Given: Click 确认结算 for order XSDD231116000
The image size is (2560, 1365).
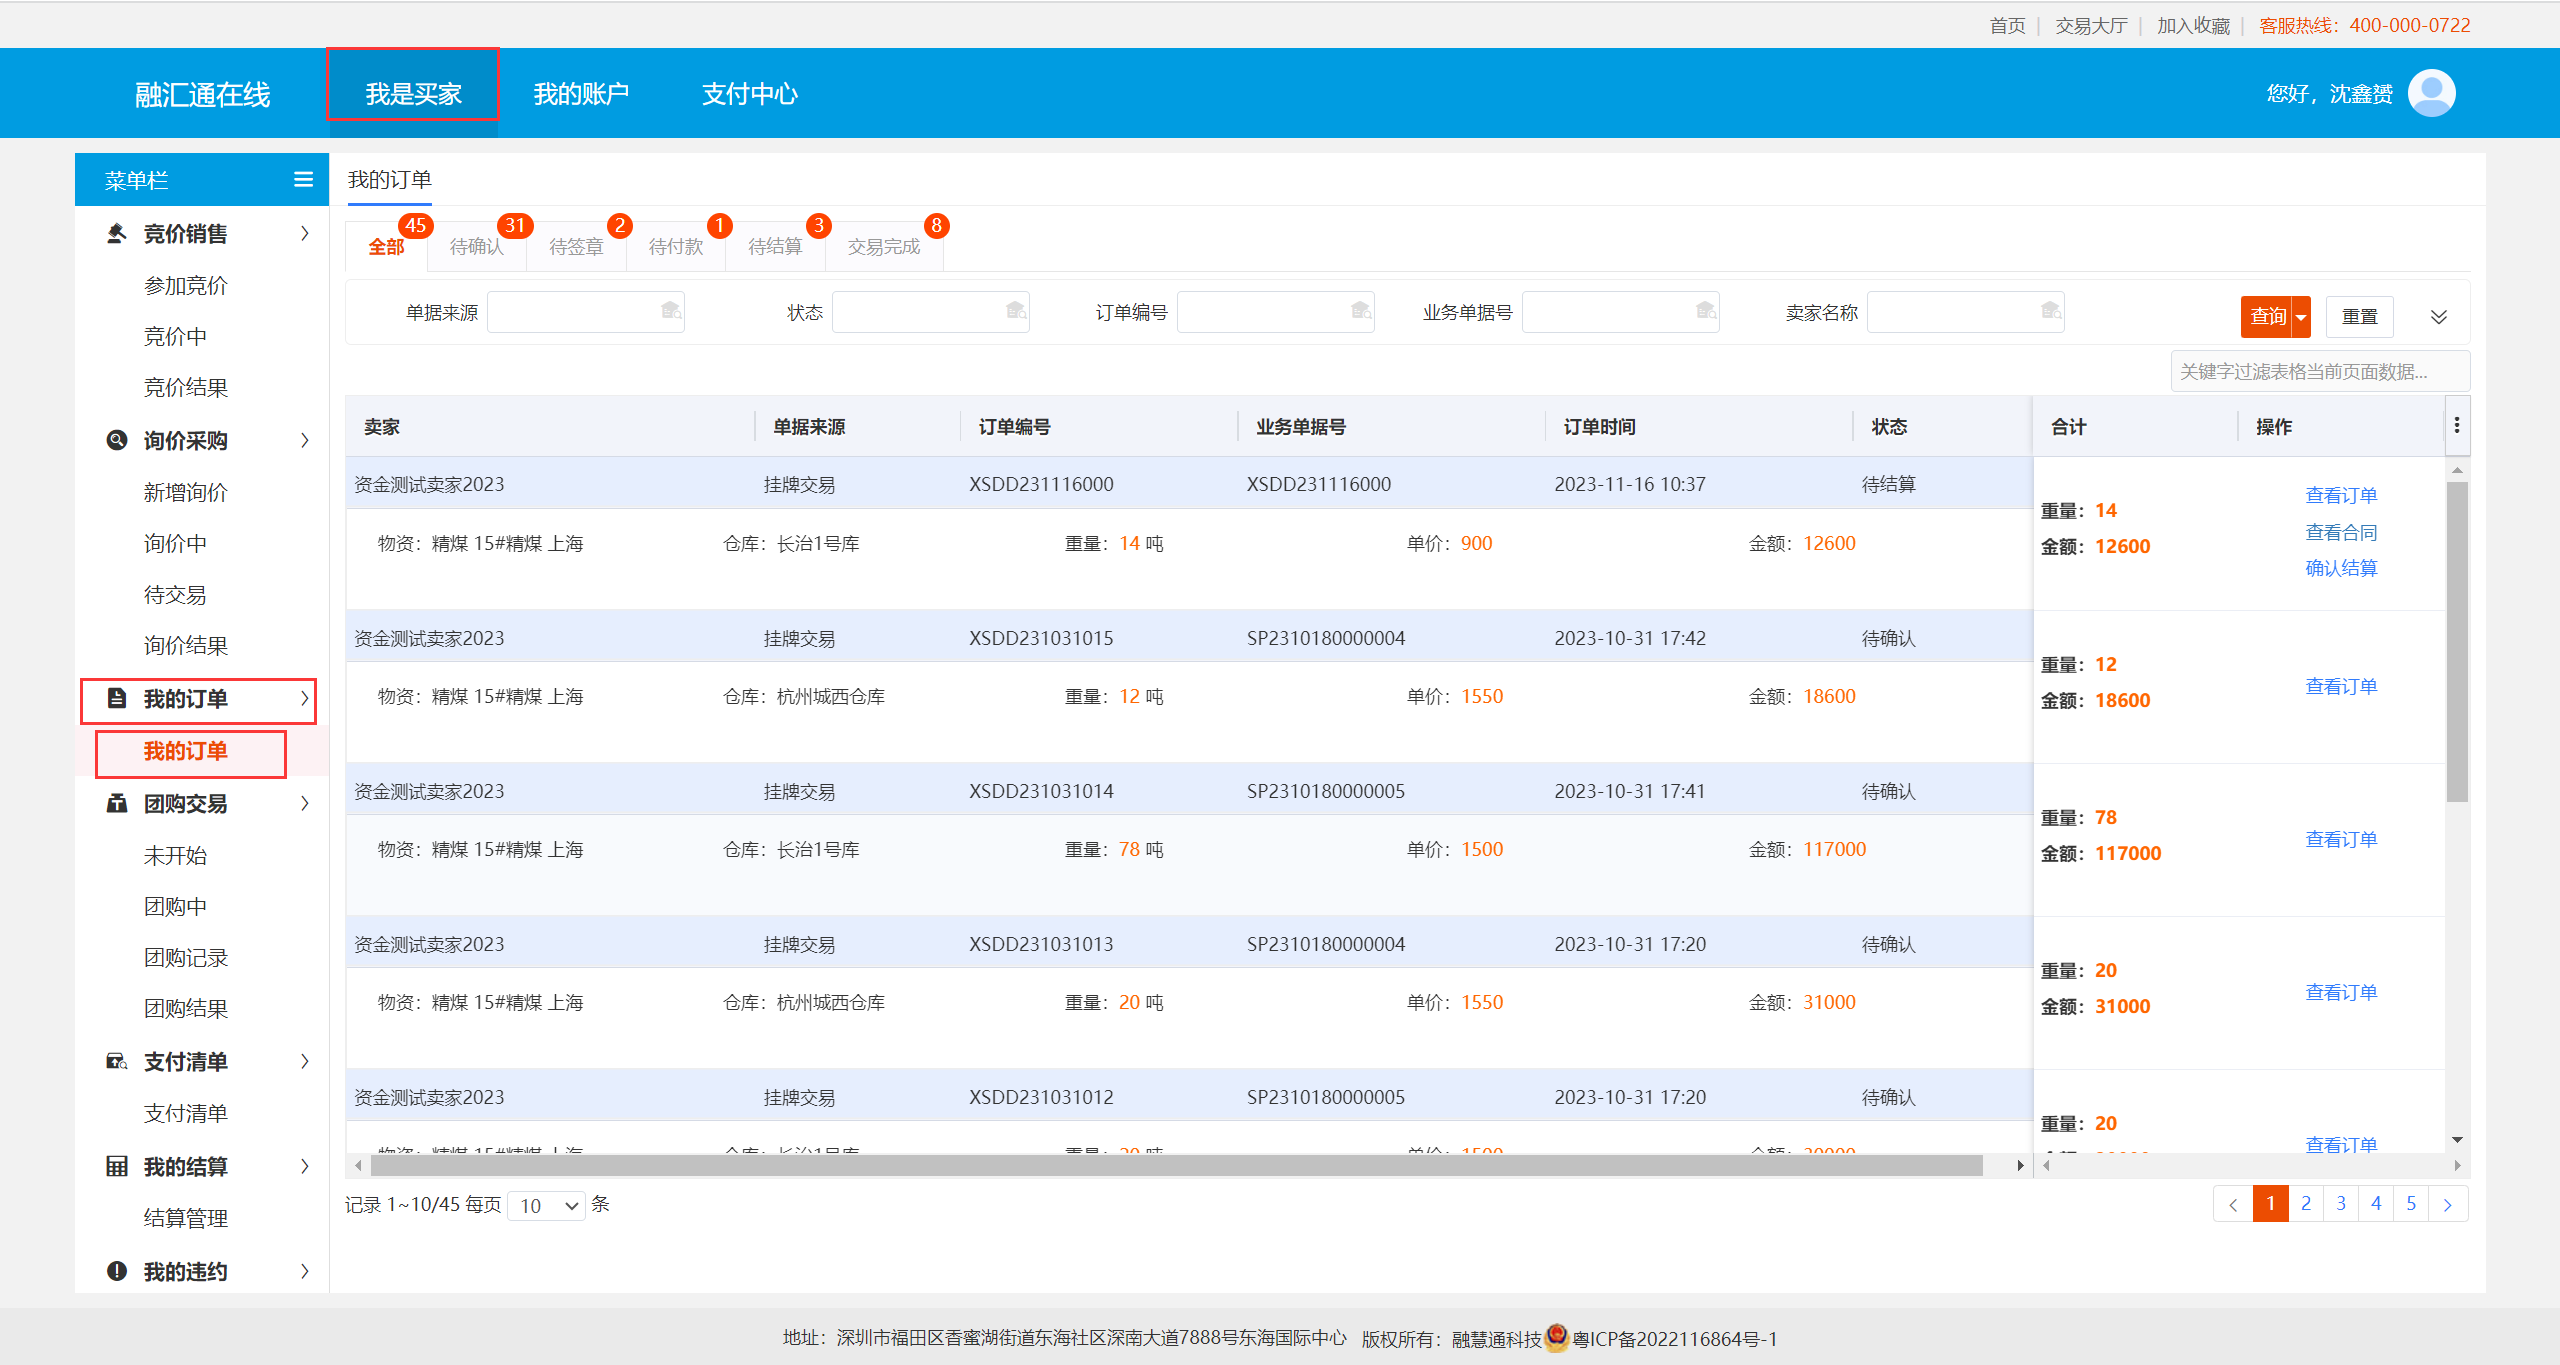Looking at the screenshot, I should tap(2341, 568).
